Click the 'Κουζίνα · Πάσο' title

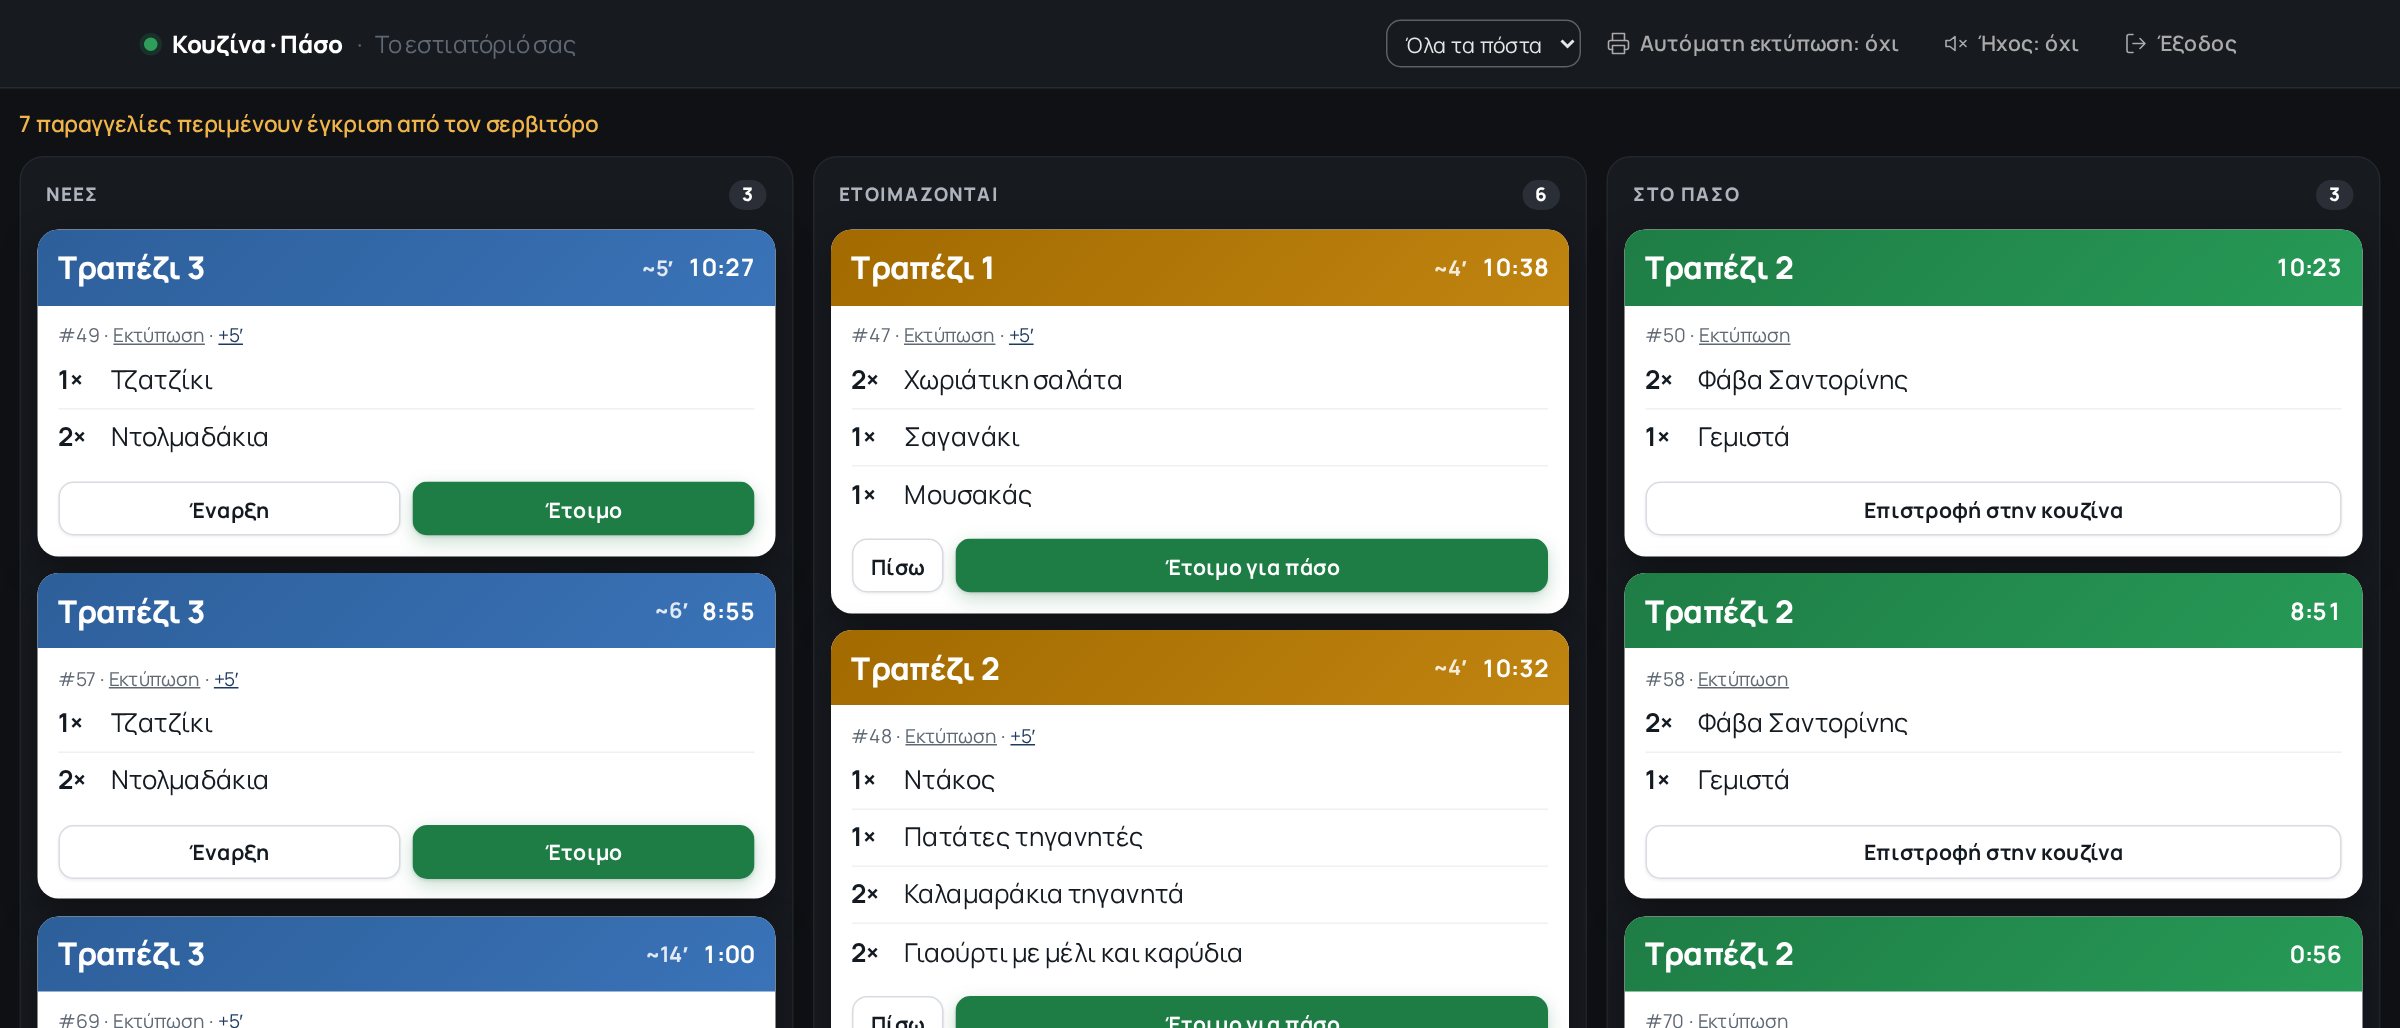click(x=257, y=44)
